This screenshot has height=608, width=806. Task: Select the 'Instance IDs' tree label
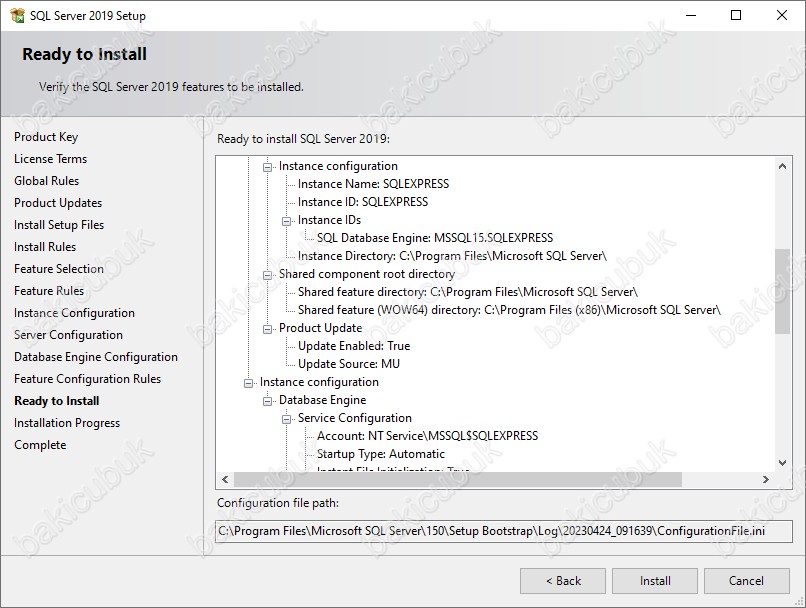329,220
